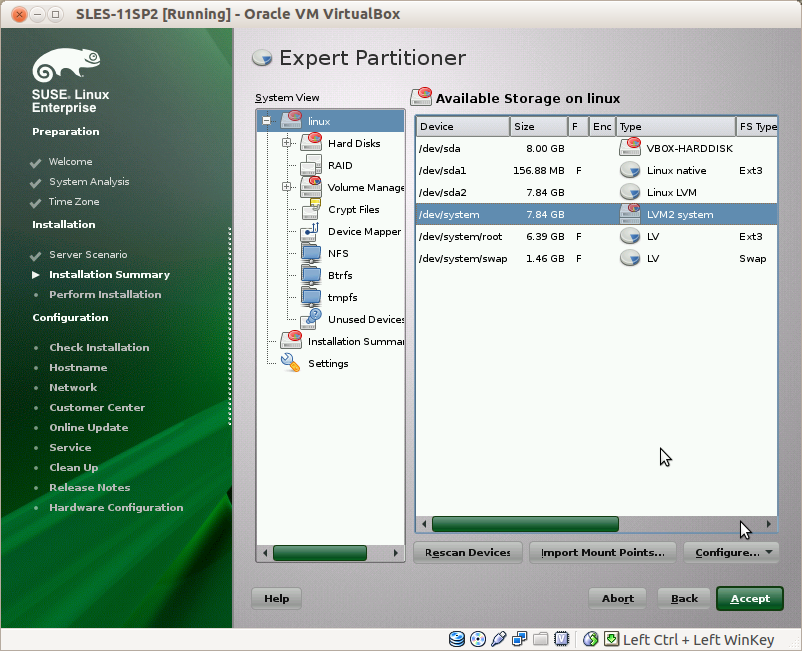Sort table by Device column header
802x651 pixels.
(462, 126)
